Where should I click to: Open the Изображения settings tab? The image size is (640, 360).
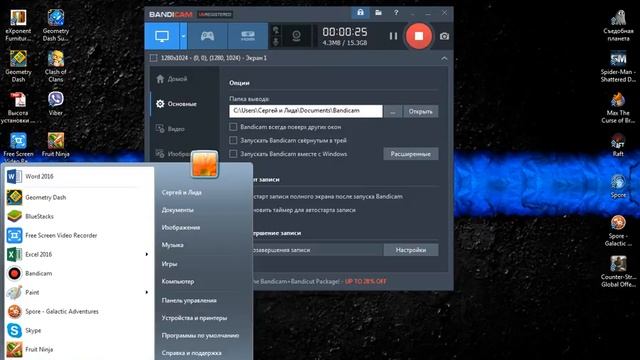[x=173, y=154]
